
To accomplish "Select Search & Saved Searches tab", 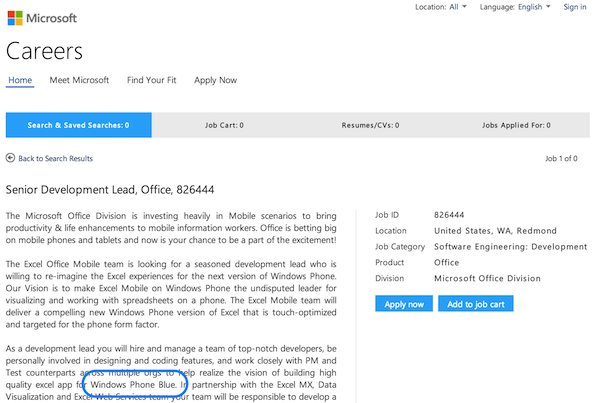I will click(78, 125).
